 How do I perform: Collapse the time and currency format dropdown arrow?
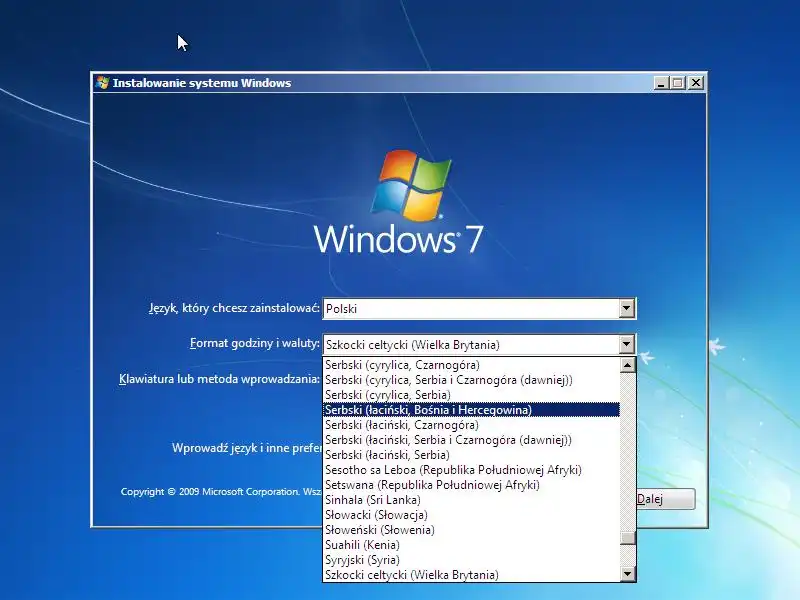(627, 344)
